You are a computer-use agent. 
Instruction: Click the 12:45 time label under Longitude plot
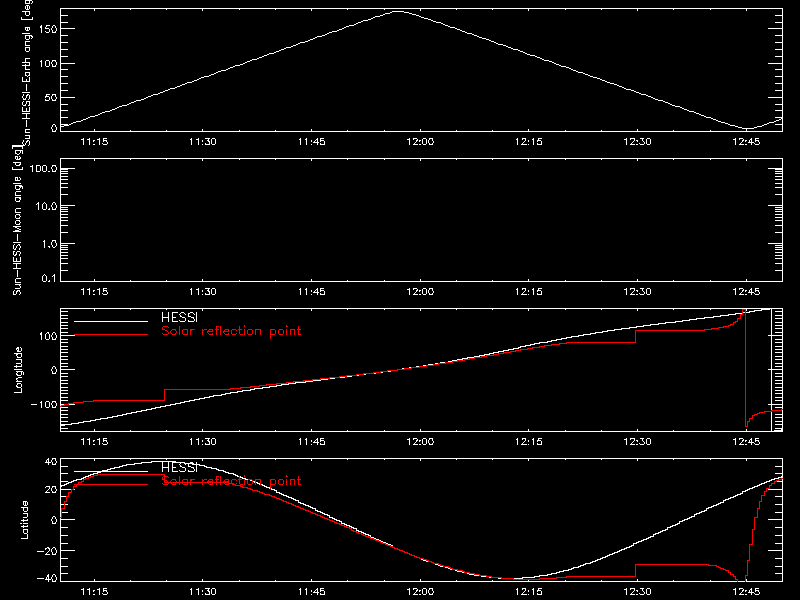(x=746, y=441)
